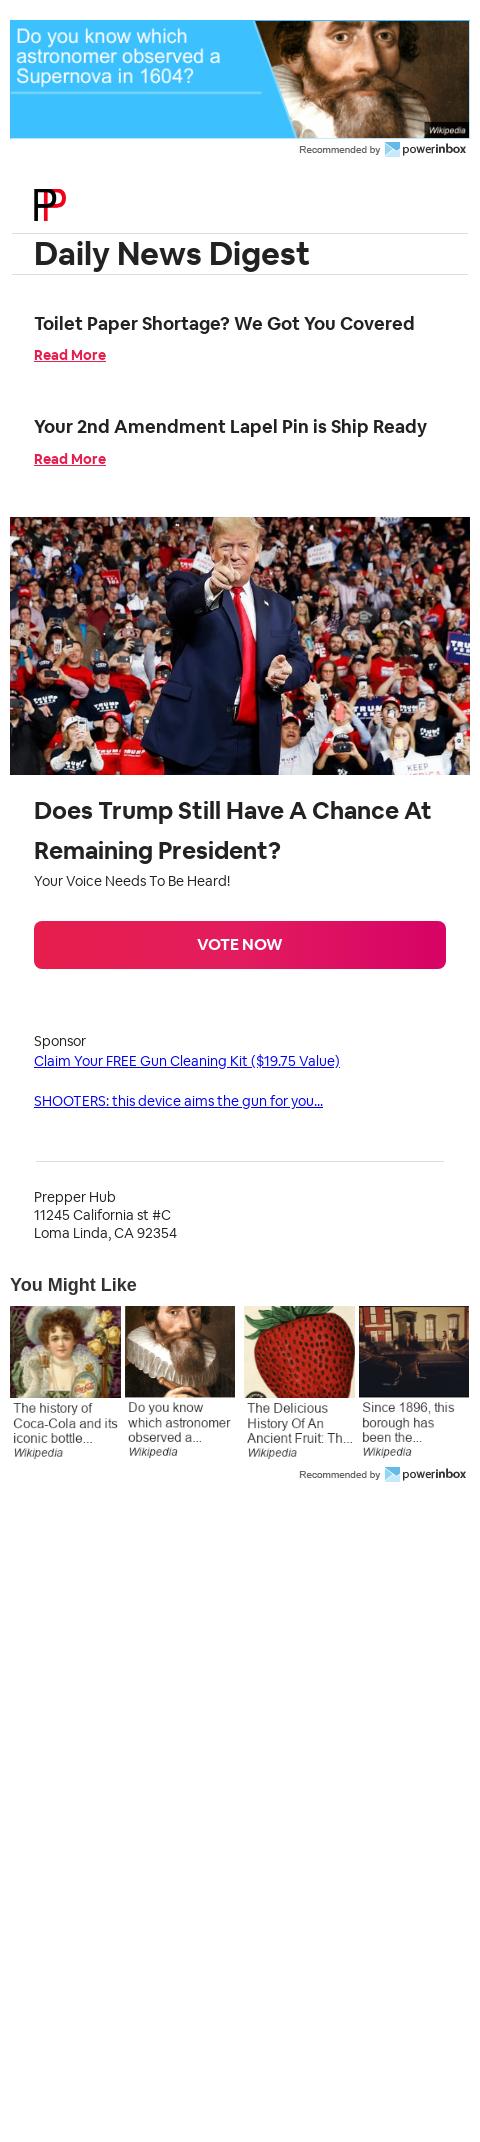Click the Trump Still Have A Chance headline
The width and height of the screenshot is (480, 2142).
pyautogui.click(x=232, y=830)
